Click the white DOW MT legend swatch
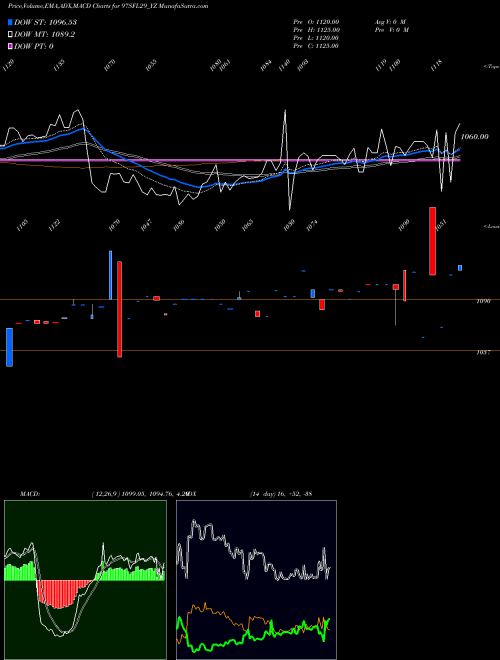 [10, 34]
